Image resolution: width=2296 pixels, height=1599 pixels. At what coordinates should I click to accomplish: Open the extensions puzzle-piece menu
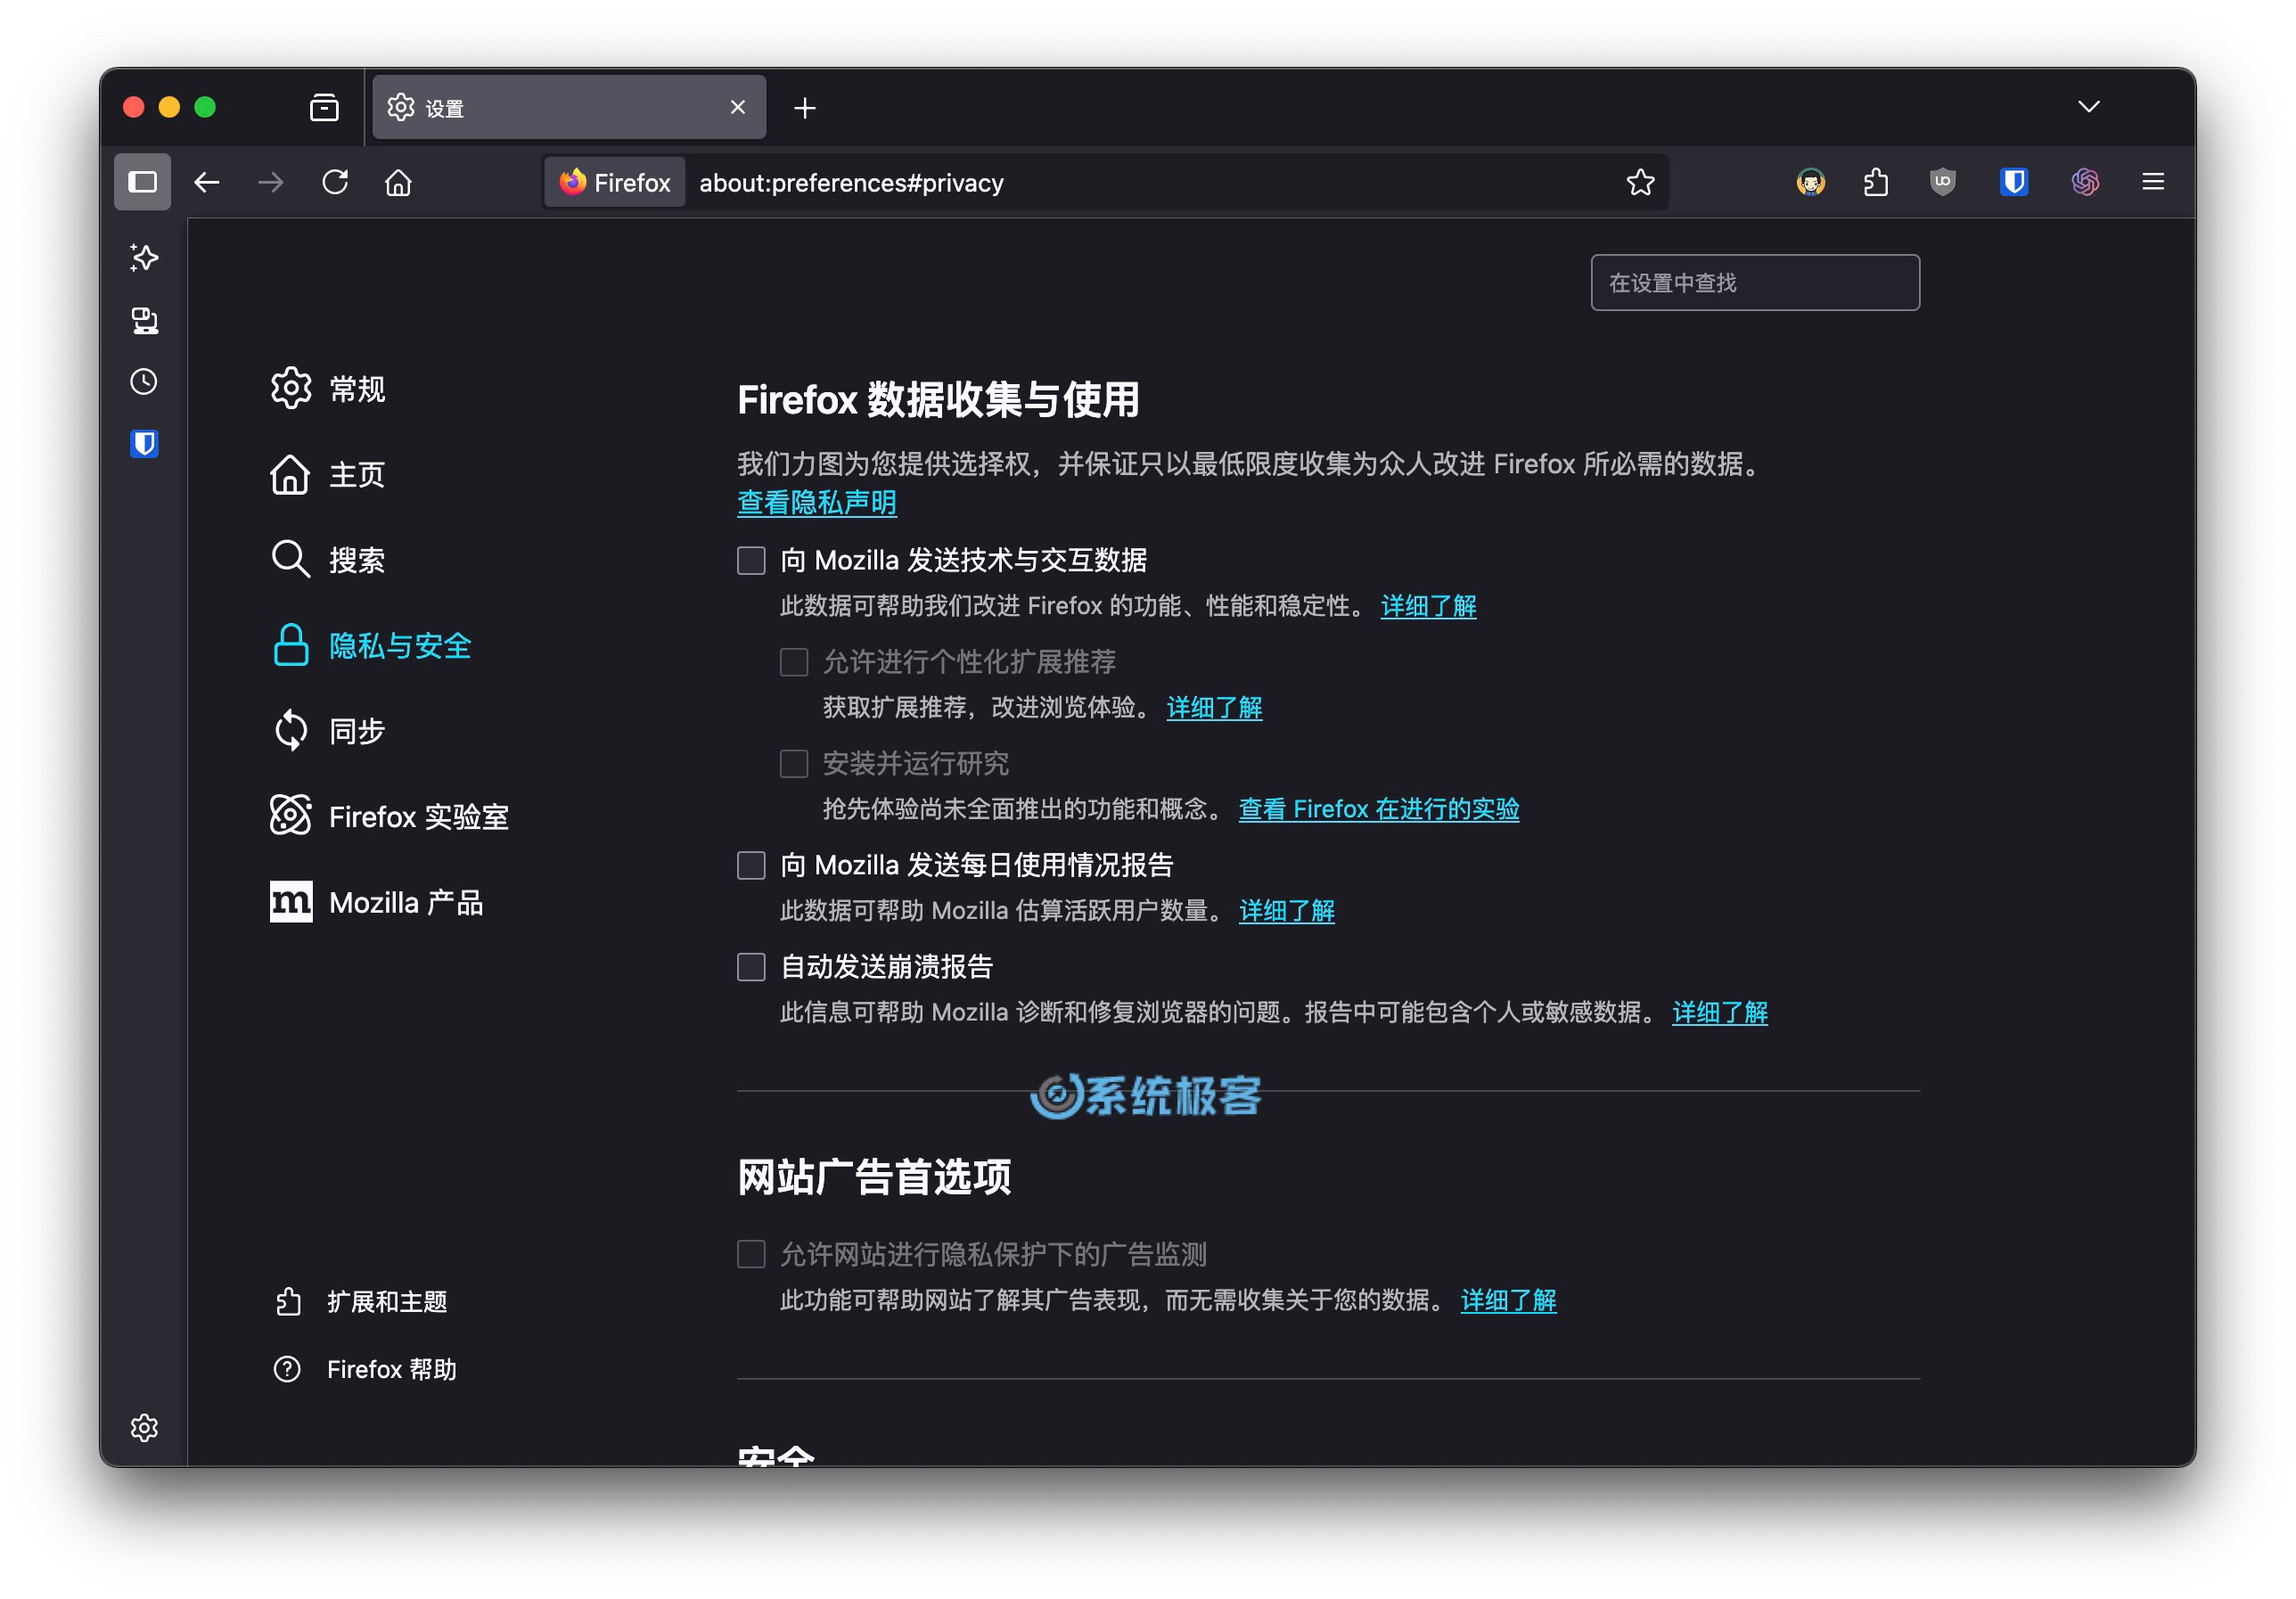point(1876,182)
